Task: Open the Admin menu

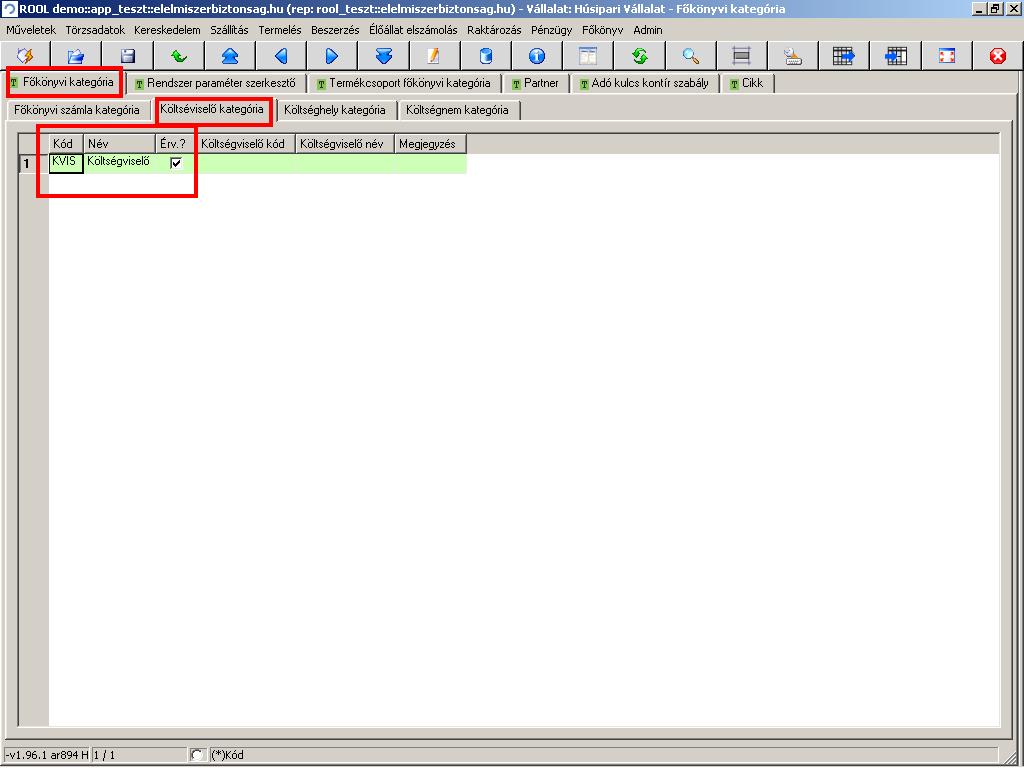Action: [x=647, y=30]
